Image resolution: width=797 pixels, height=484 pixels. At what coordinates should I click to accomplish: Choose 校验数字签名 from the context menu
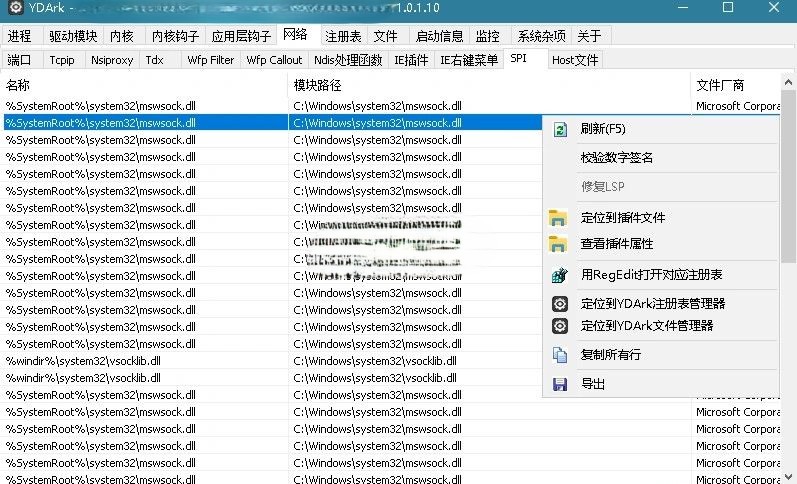point(661,158)
